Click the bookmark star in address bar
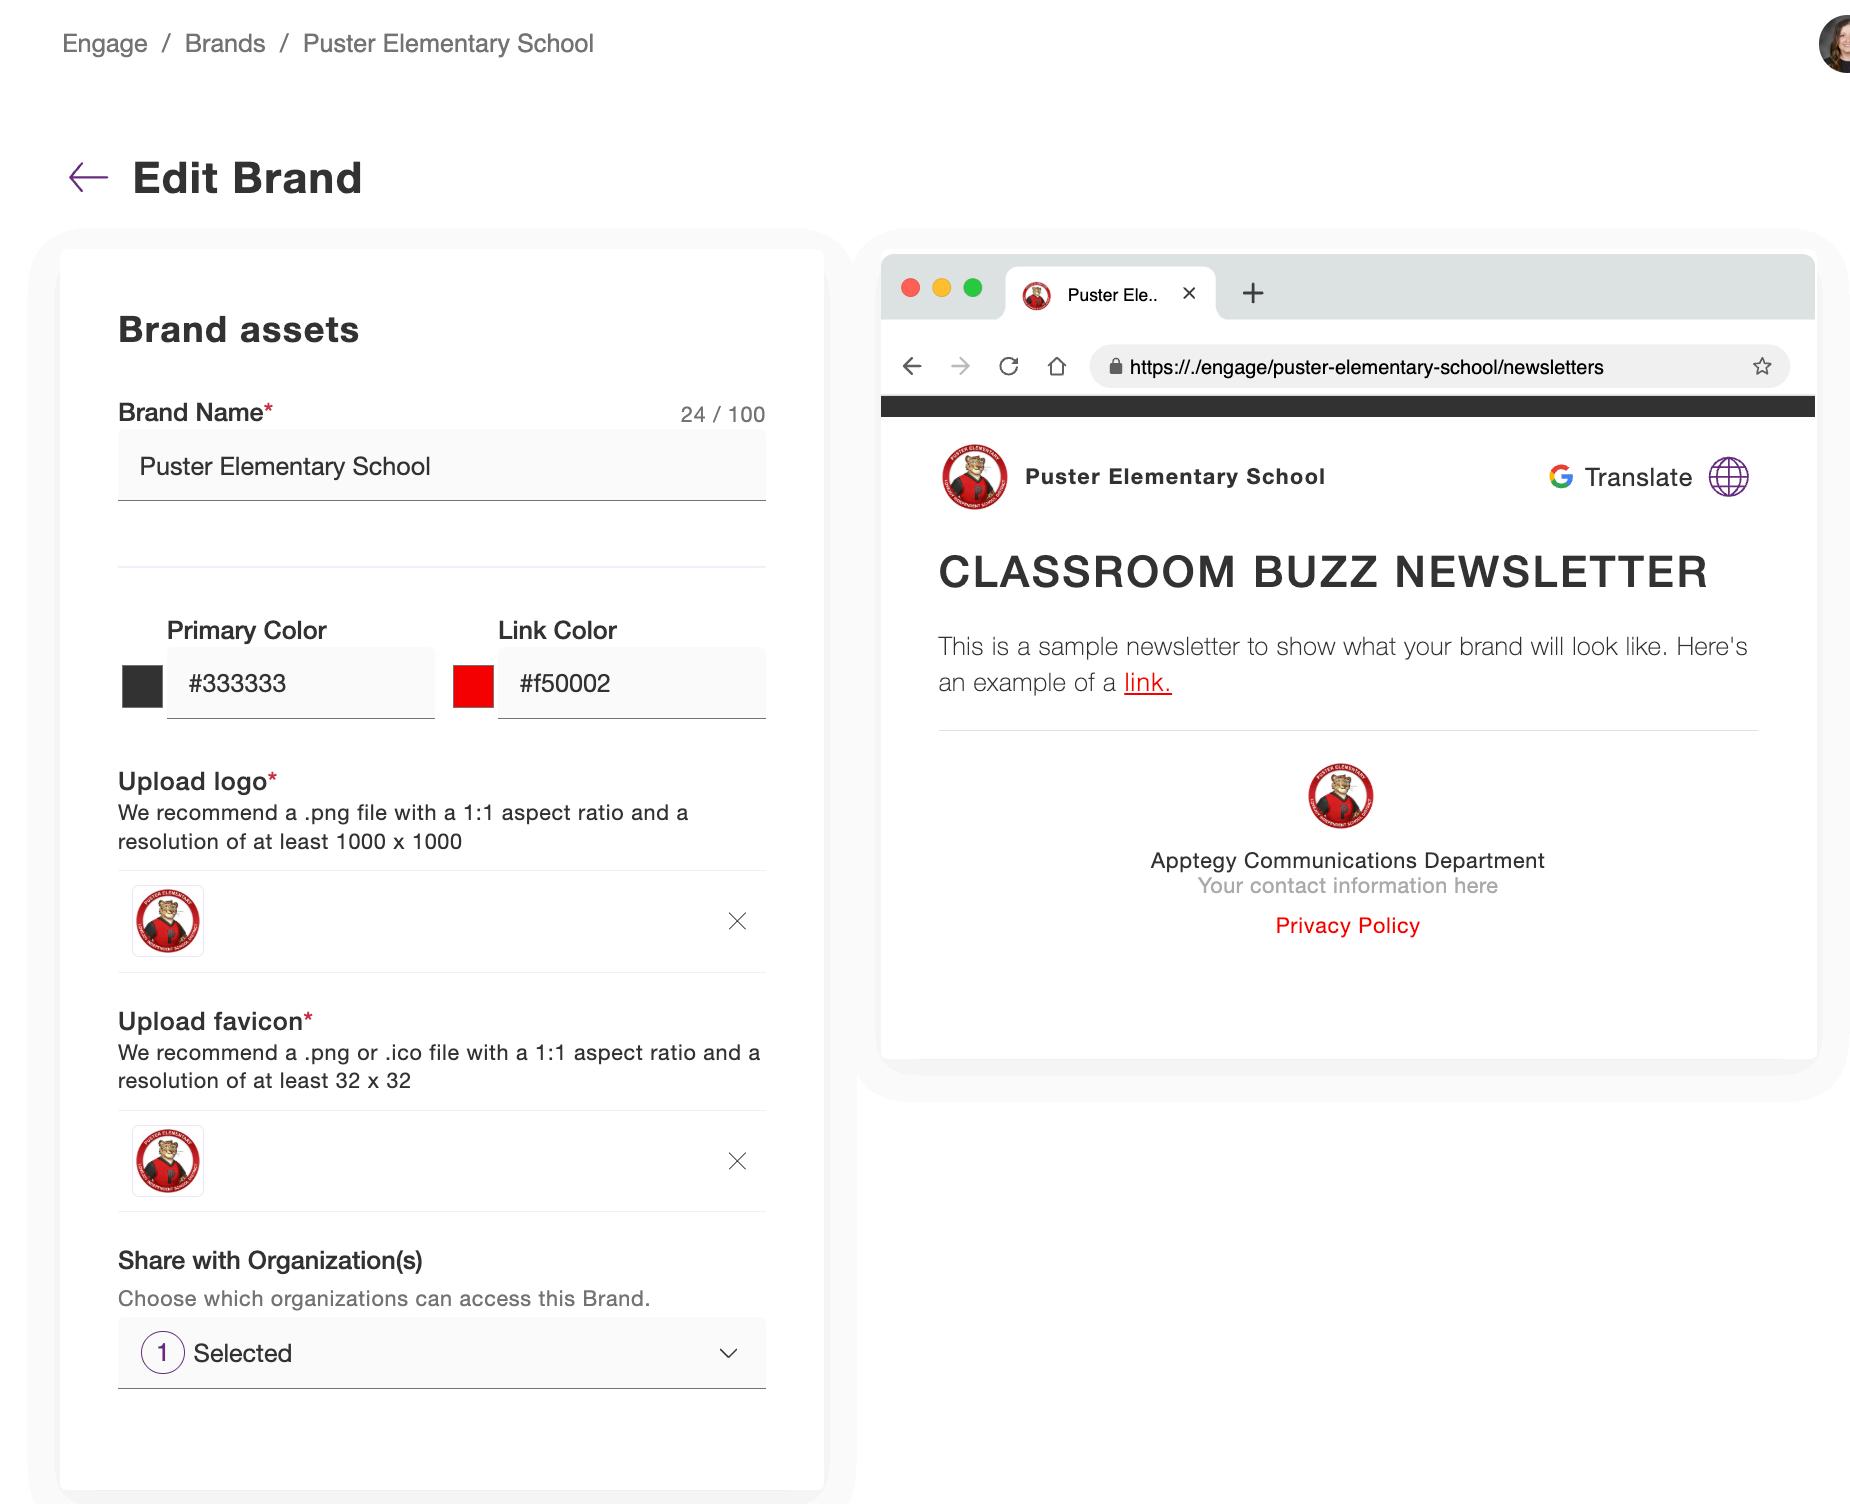The height and width of the screenshot is (1504, 1850). pos(1762,367)
